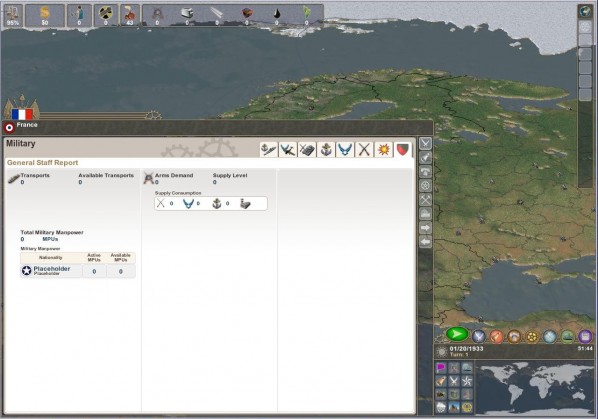Open the air production tab with wings and plane
The width and height of the screenshot is (598, 419).
[x=288, y=149]
